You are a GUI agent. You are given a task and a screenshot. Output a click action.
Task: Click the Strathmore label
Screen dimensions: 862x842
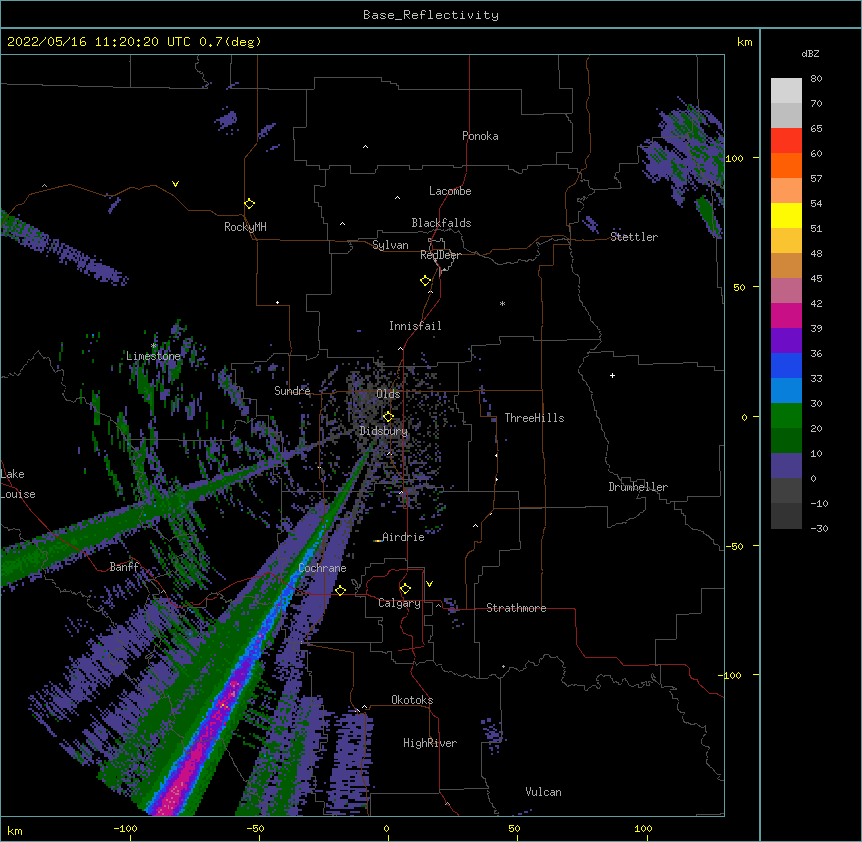pyautogui.click(x=516, y=608)
